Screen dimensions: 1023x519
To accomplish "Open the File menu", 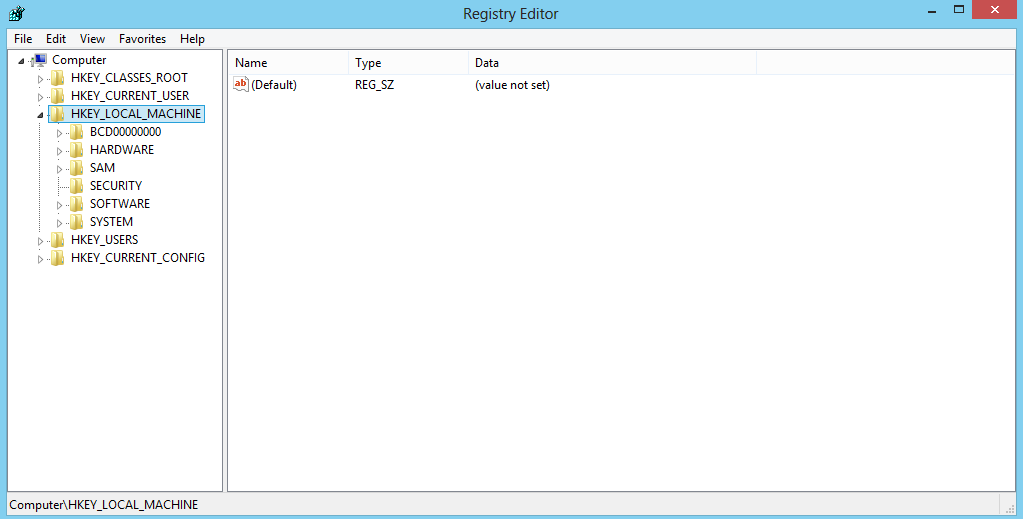I will pos(23,39).
